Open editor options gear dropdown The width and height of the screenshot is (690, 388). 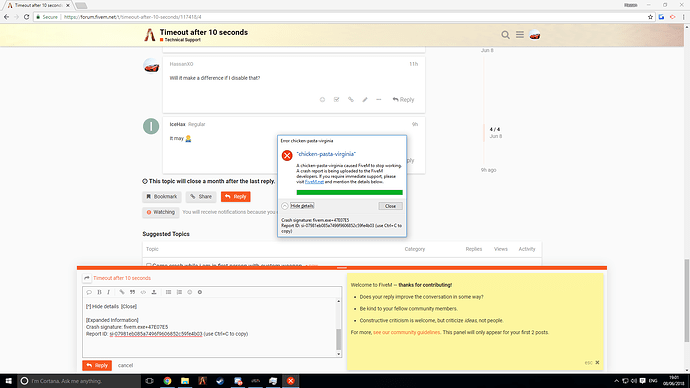point(200,292)
